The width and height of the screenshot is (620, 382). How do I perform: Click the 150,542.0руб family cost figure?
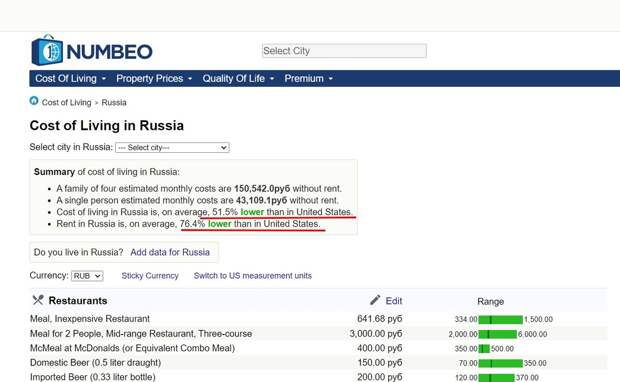point(262,189)
